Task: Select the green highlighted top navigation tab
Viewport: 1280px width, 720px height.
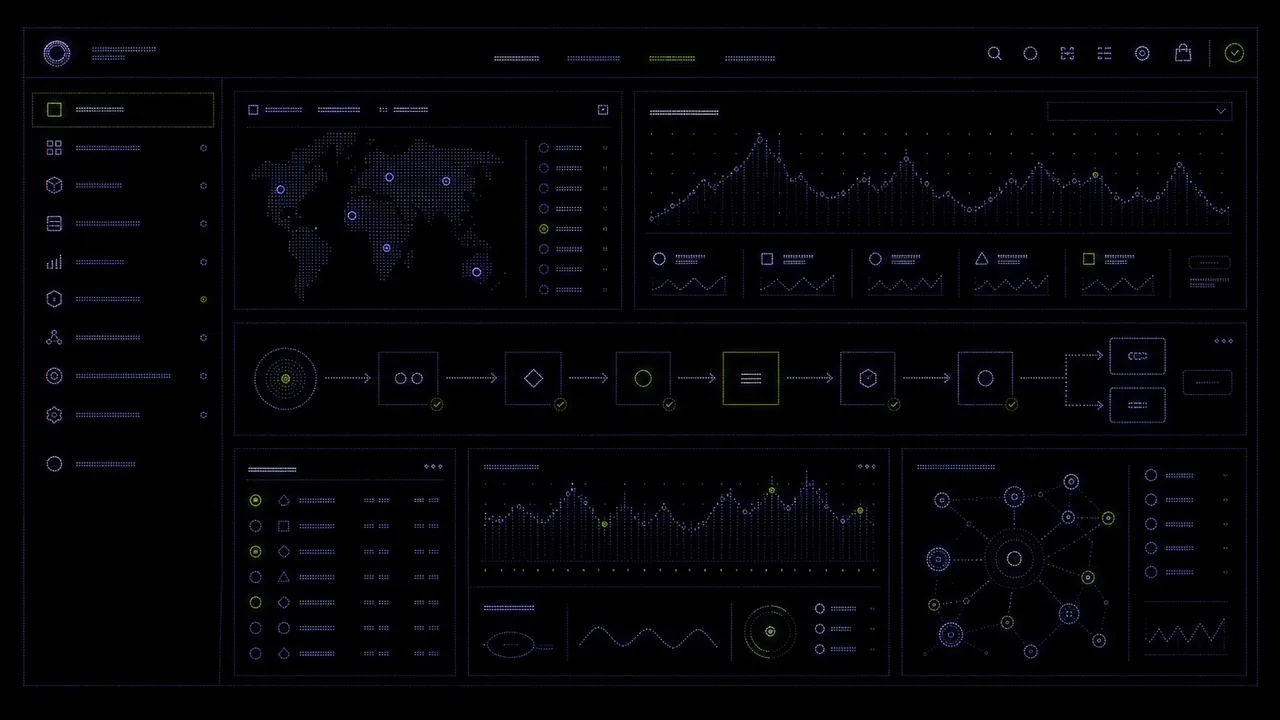Action: [672, 58]
